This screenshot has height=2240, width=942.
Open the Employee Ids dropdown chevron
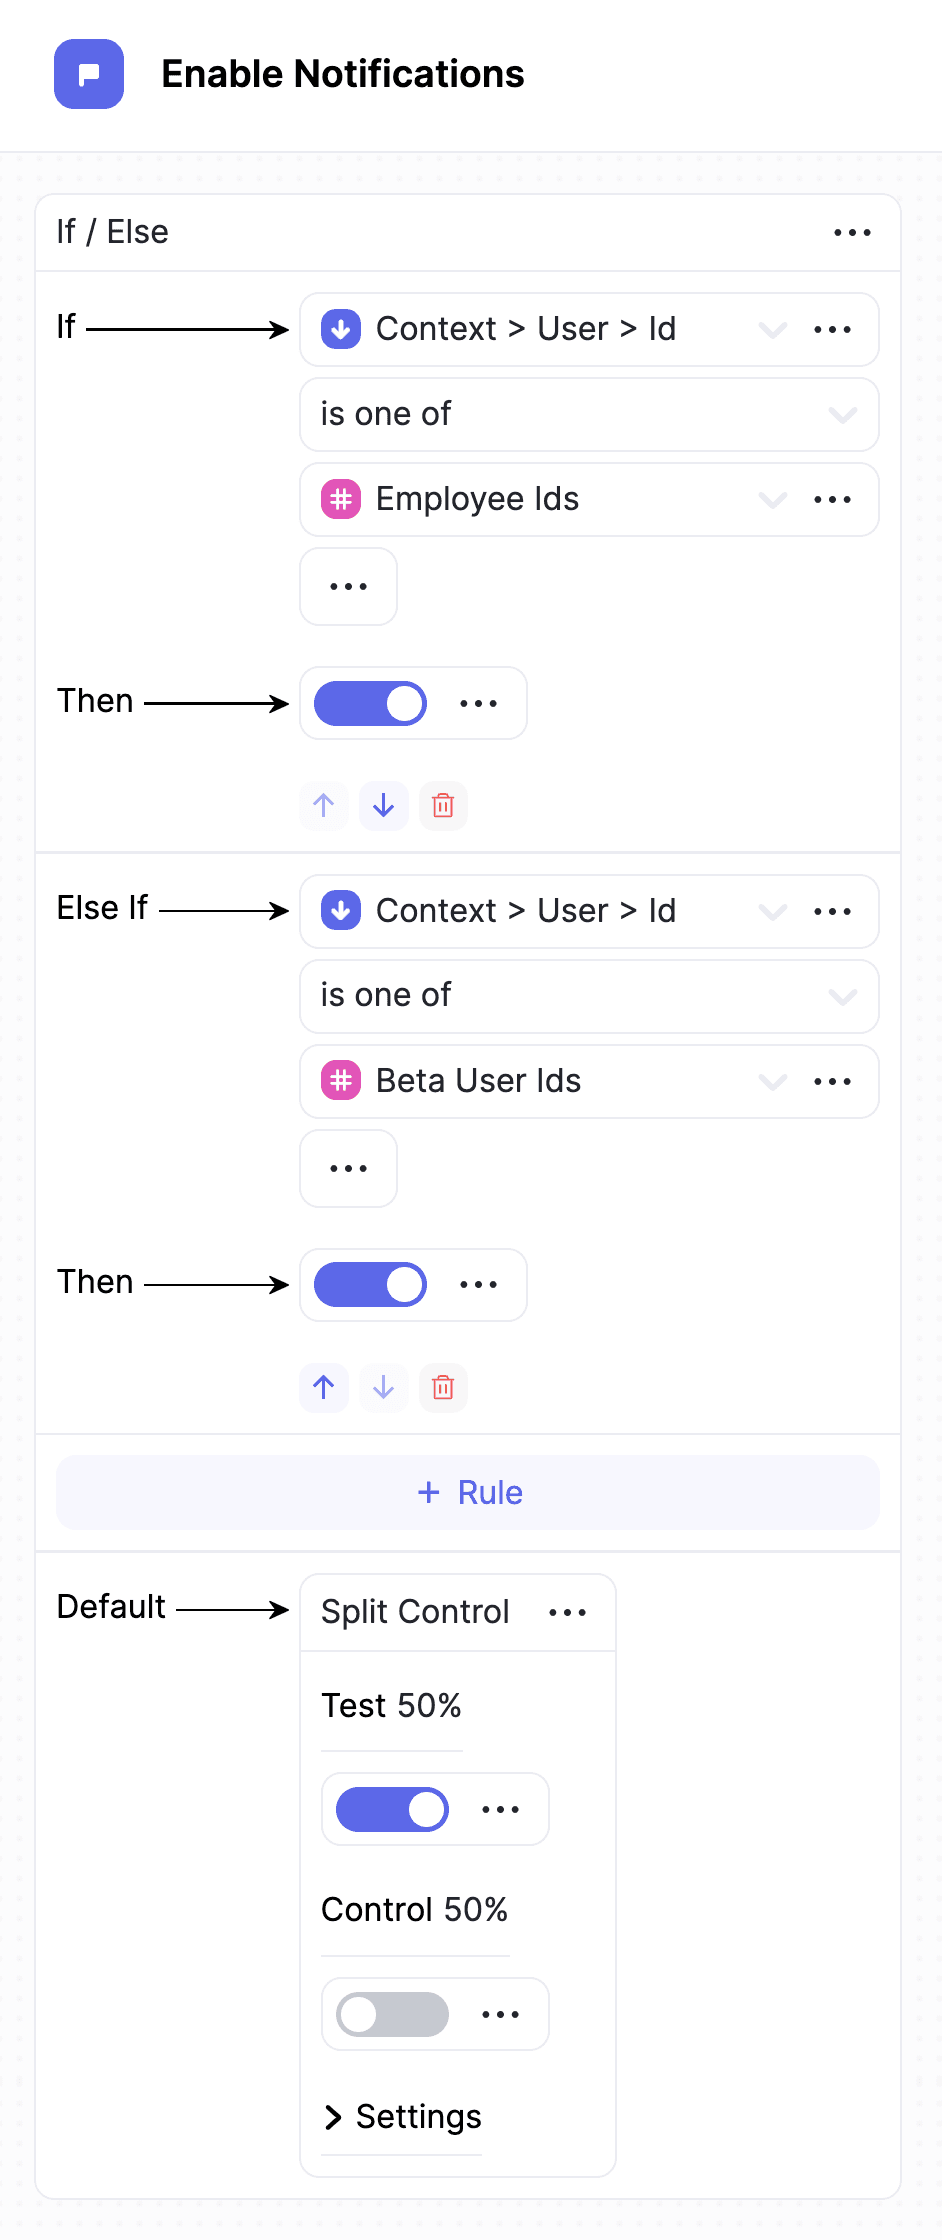773,499
